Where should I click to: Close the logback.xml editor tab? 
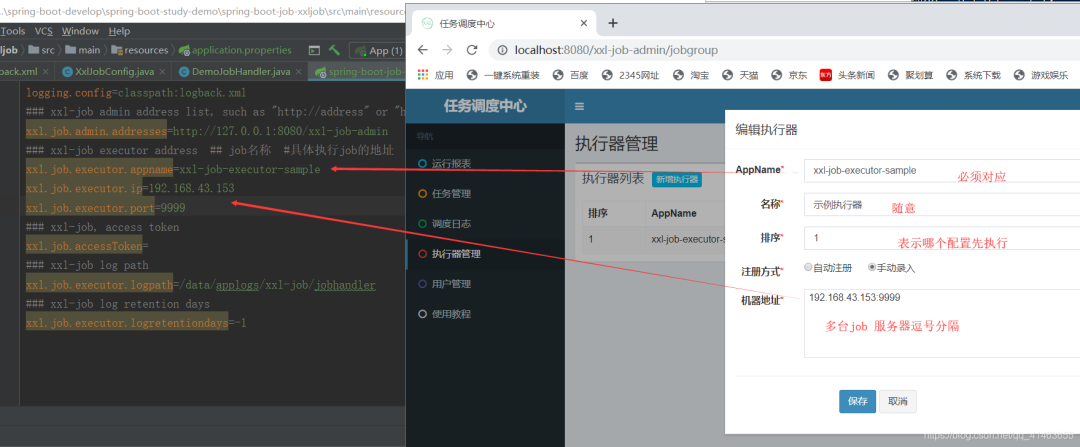[x=45, y=72]
